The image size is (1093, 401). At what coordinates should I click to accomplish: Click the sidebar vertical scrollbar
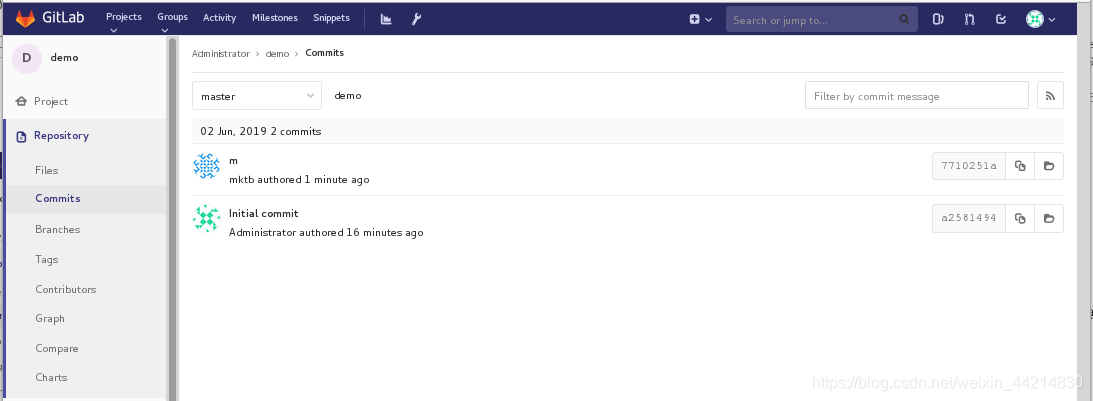(x=171, y=218)
